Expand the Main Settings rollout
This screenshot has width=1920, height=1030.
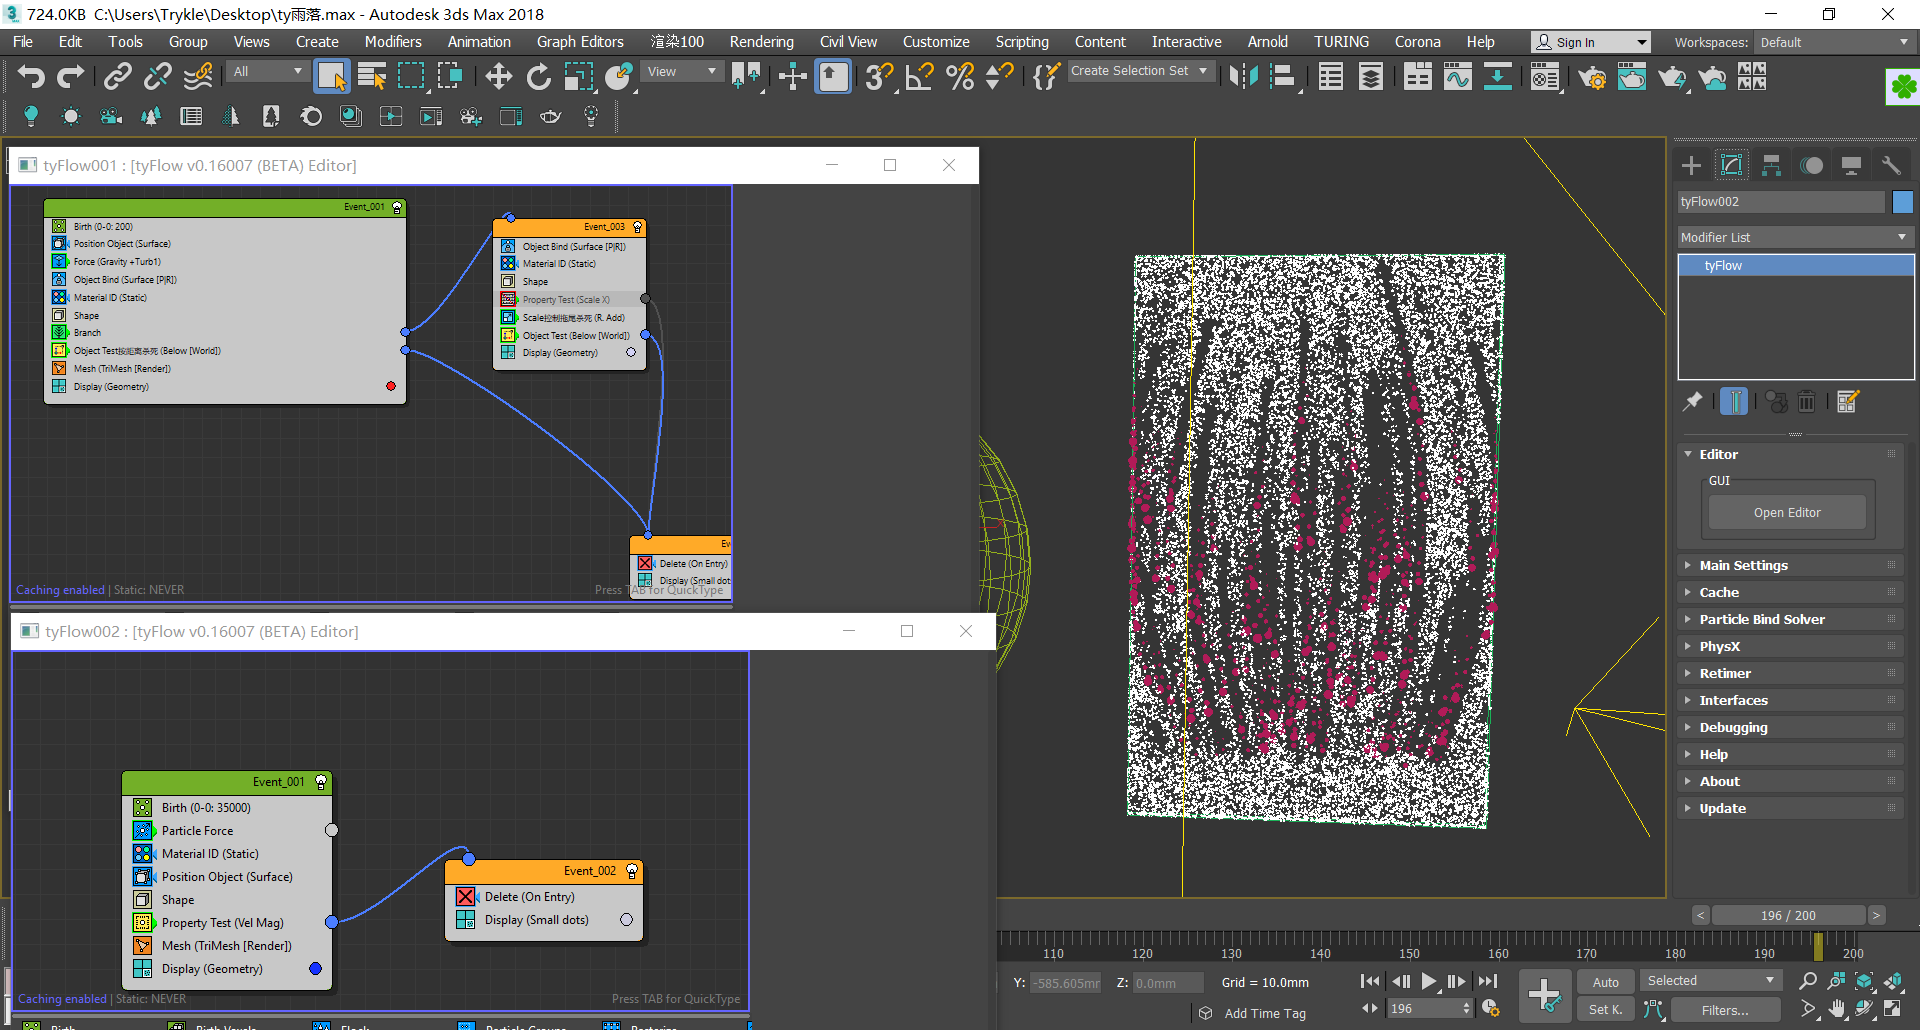(1790, 565)
